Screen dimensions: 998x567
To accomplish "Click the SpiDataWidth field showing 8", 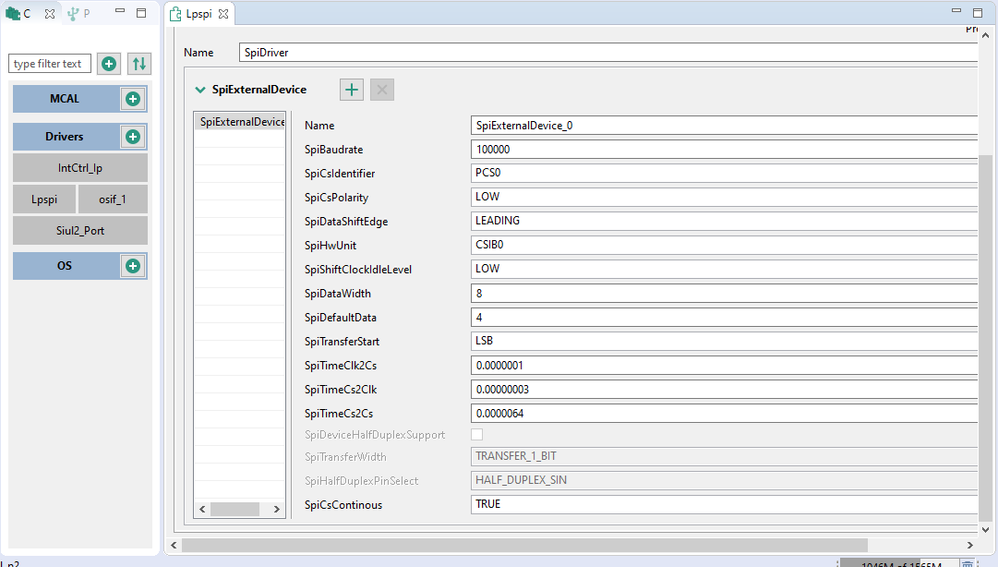I will click(x=724, y=293).
